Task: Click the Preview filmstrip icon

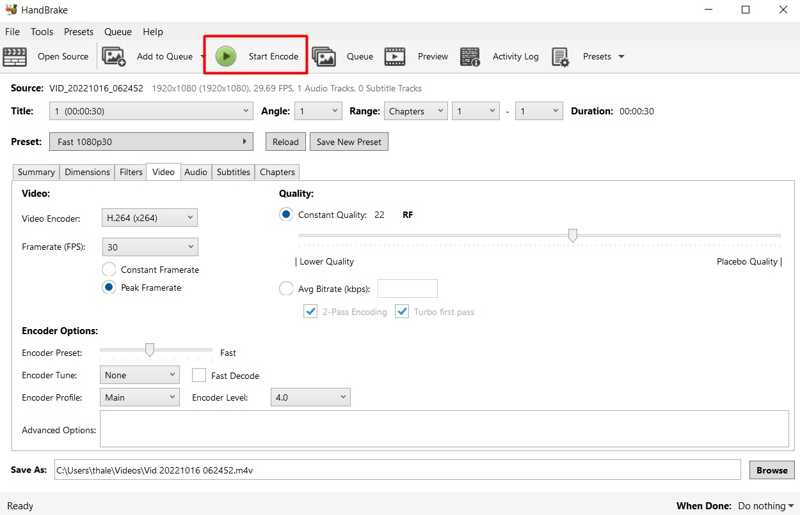Action: tap(395, 57)
